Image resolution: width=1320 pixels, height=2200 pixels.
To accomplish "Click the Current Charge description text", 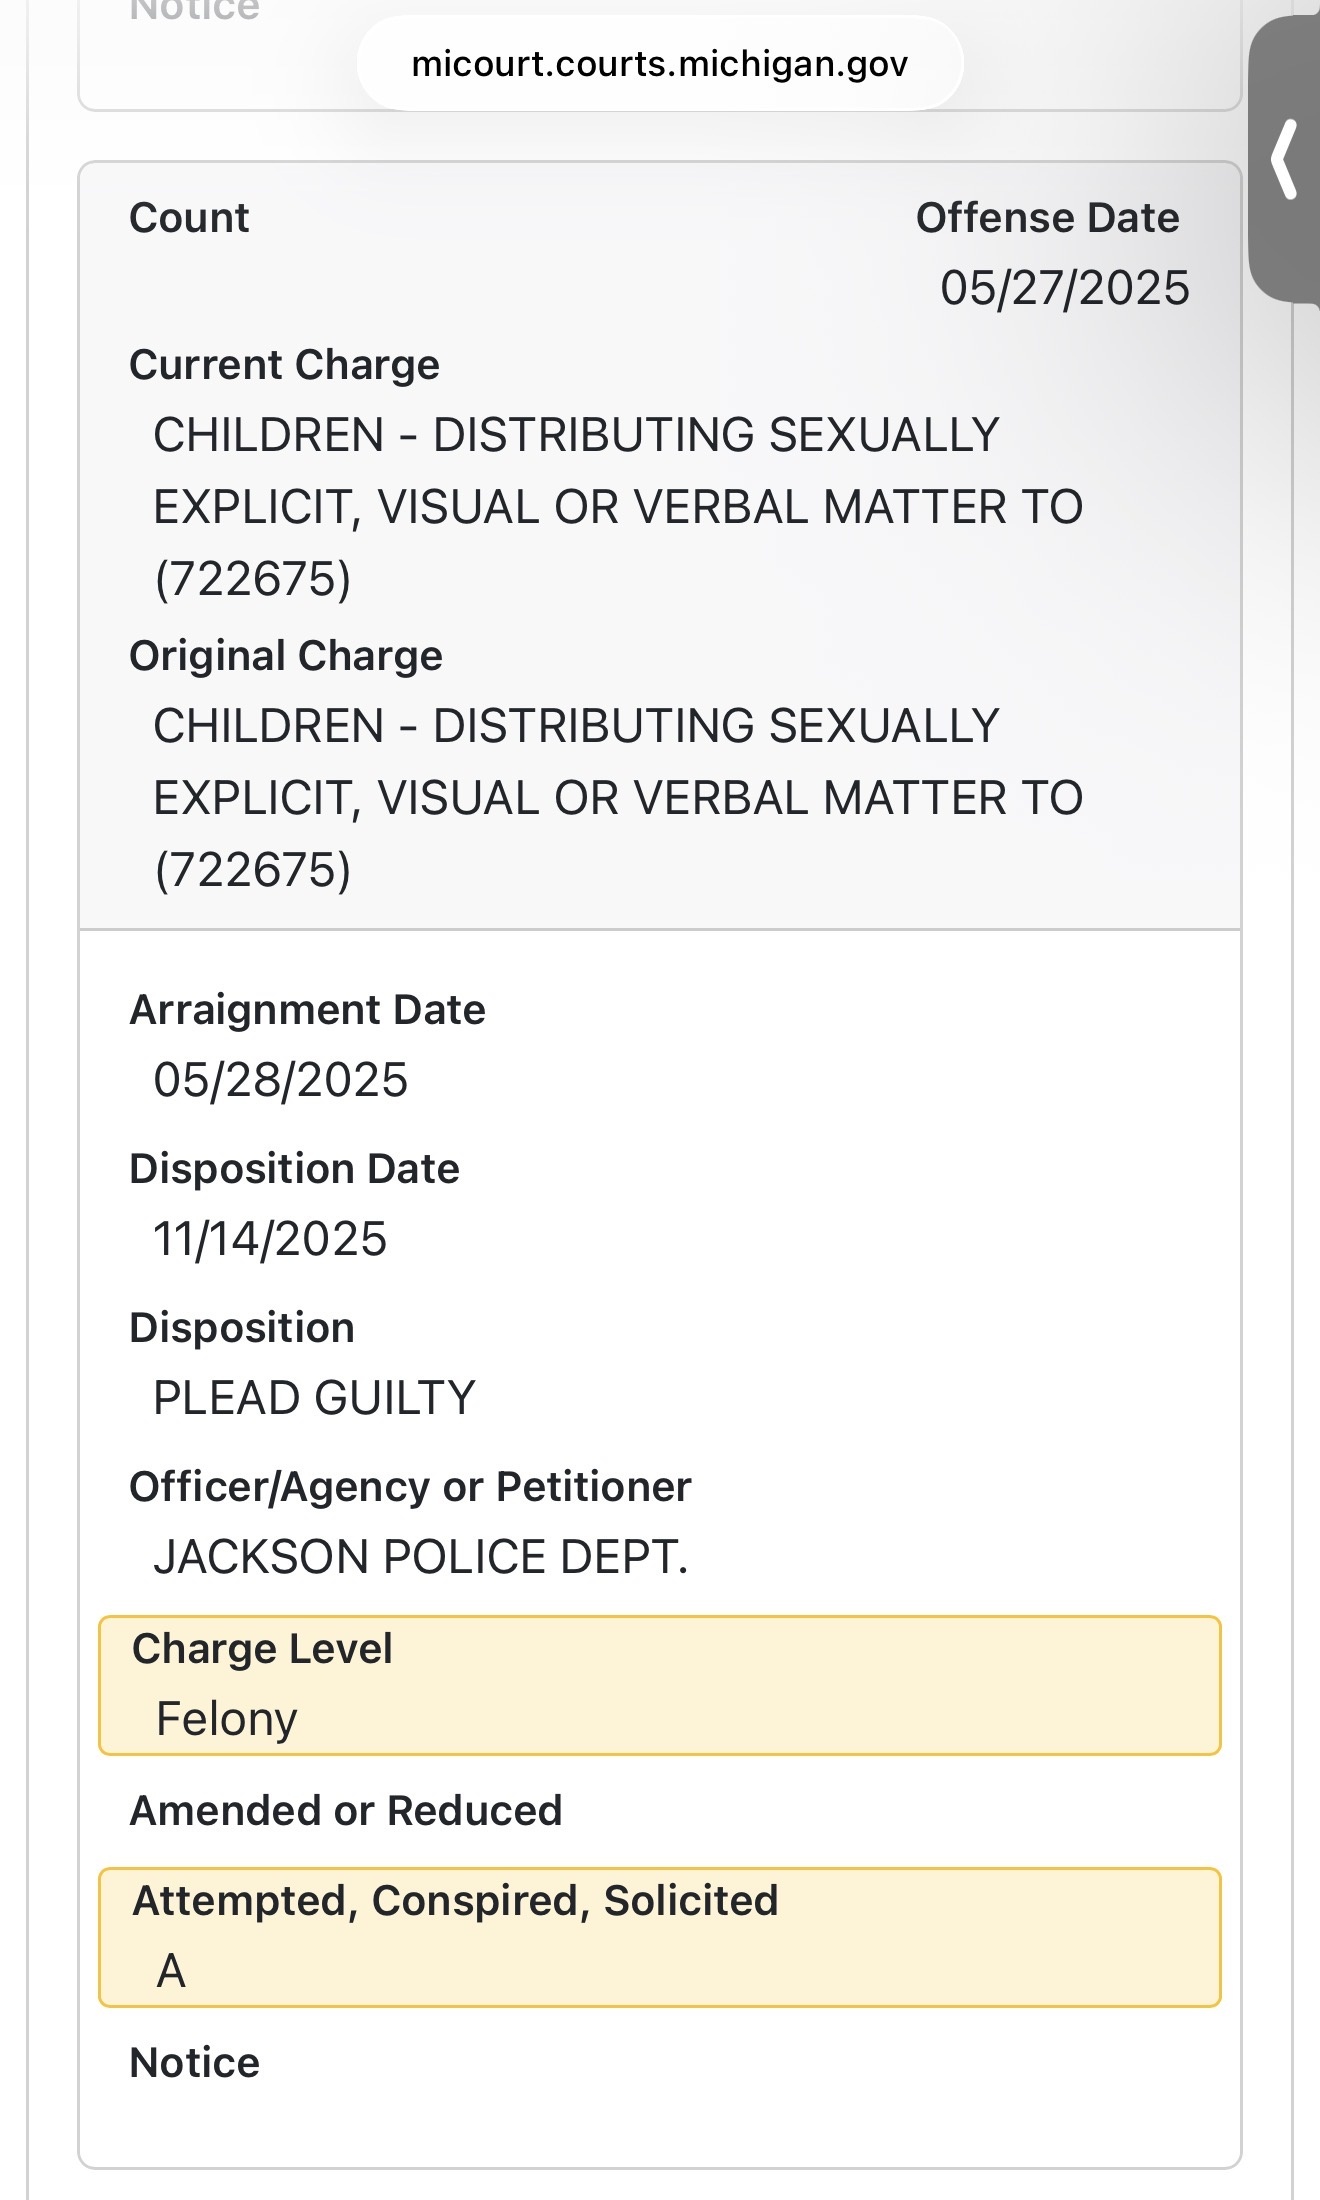I will [617, 507].
